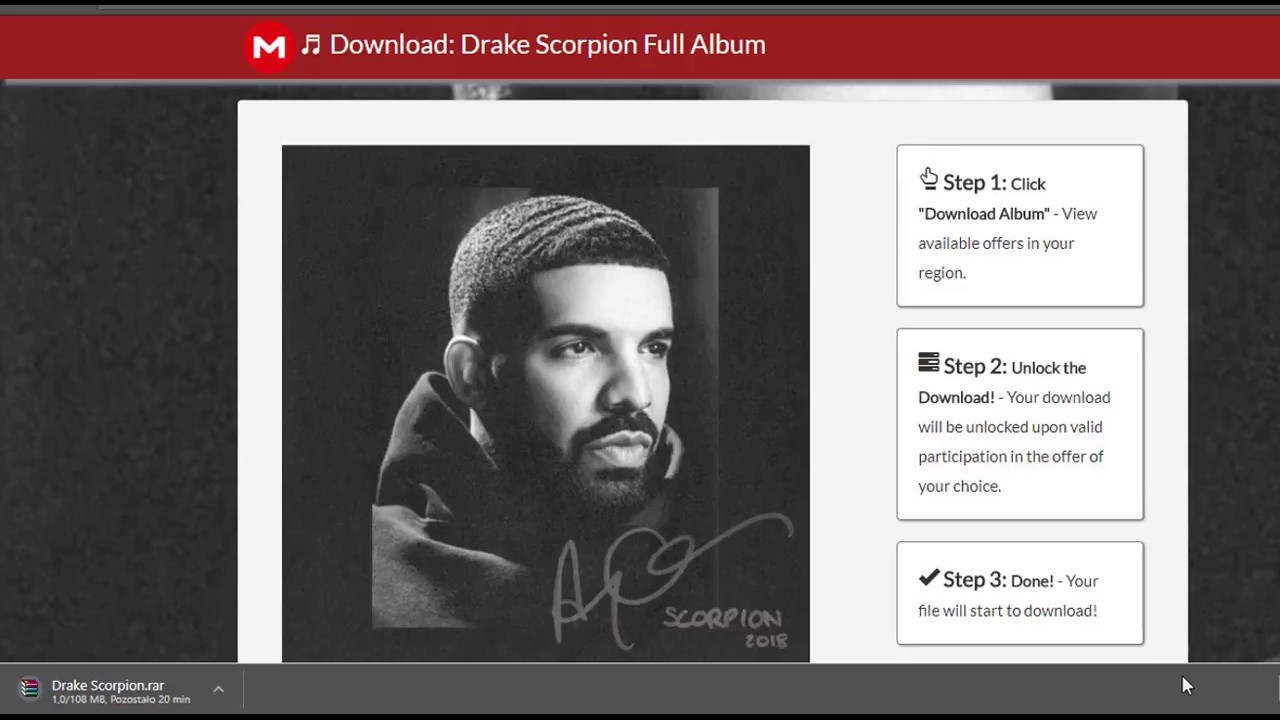
Task: Click the WinRAR file icon in download bar
Action: [30, 688]
